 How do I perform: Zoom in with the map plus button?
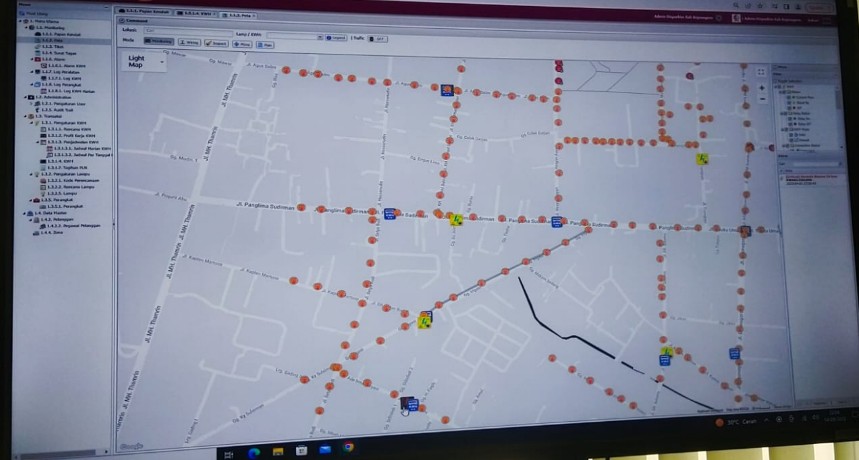763,88
